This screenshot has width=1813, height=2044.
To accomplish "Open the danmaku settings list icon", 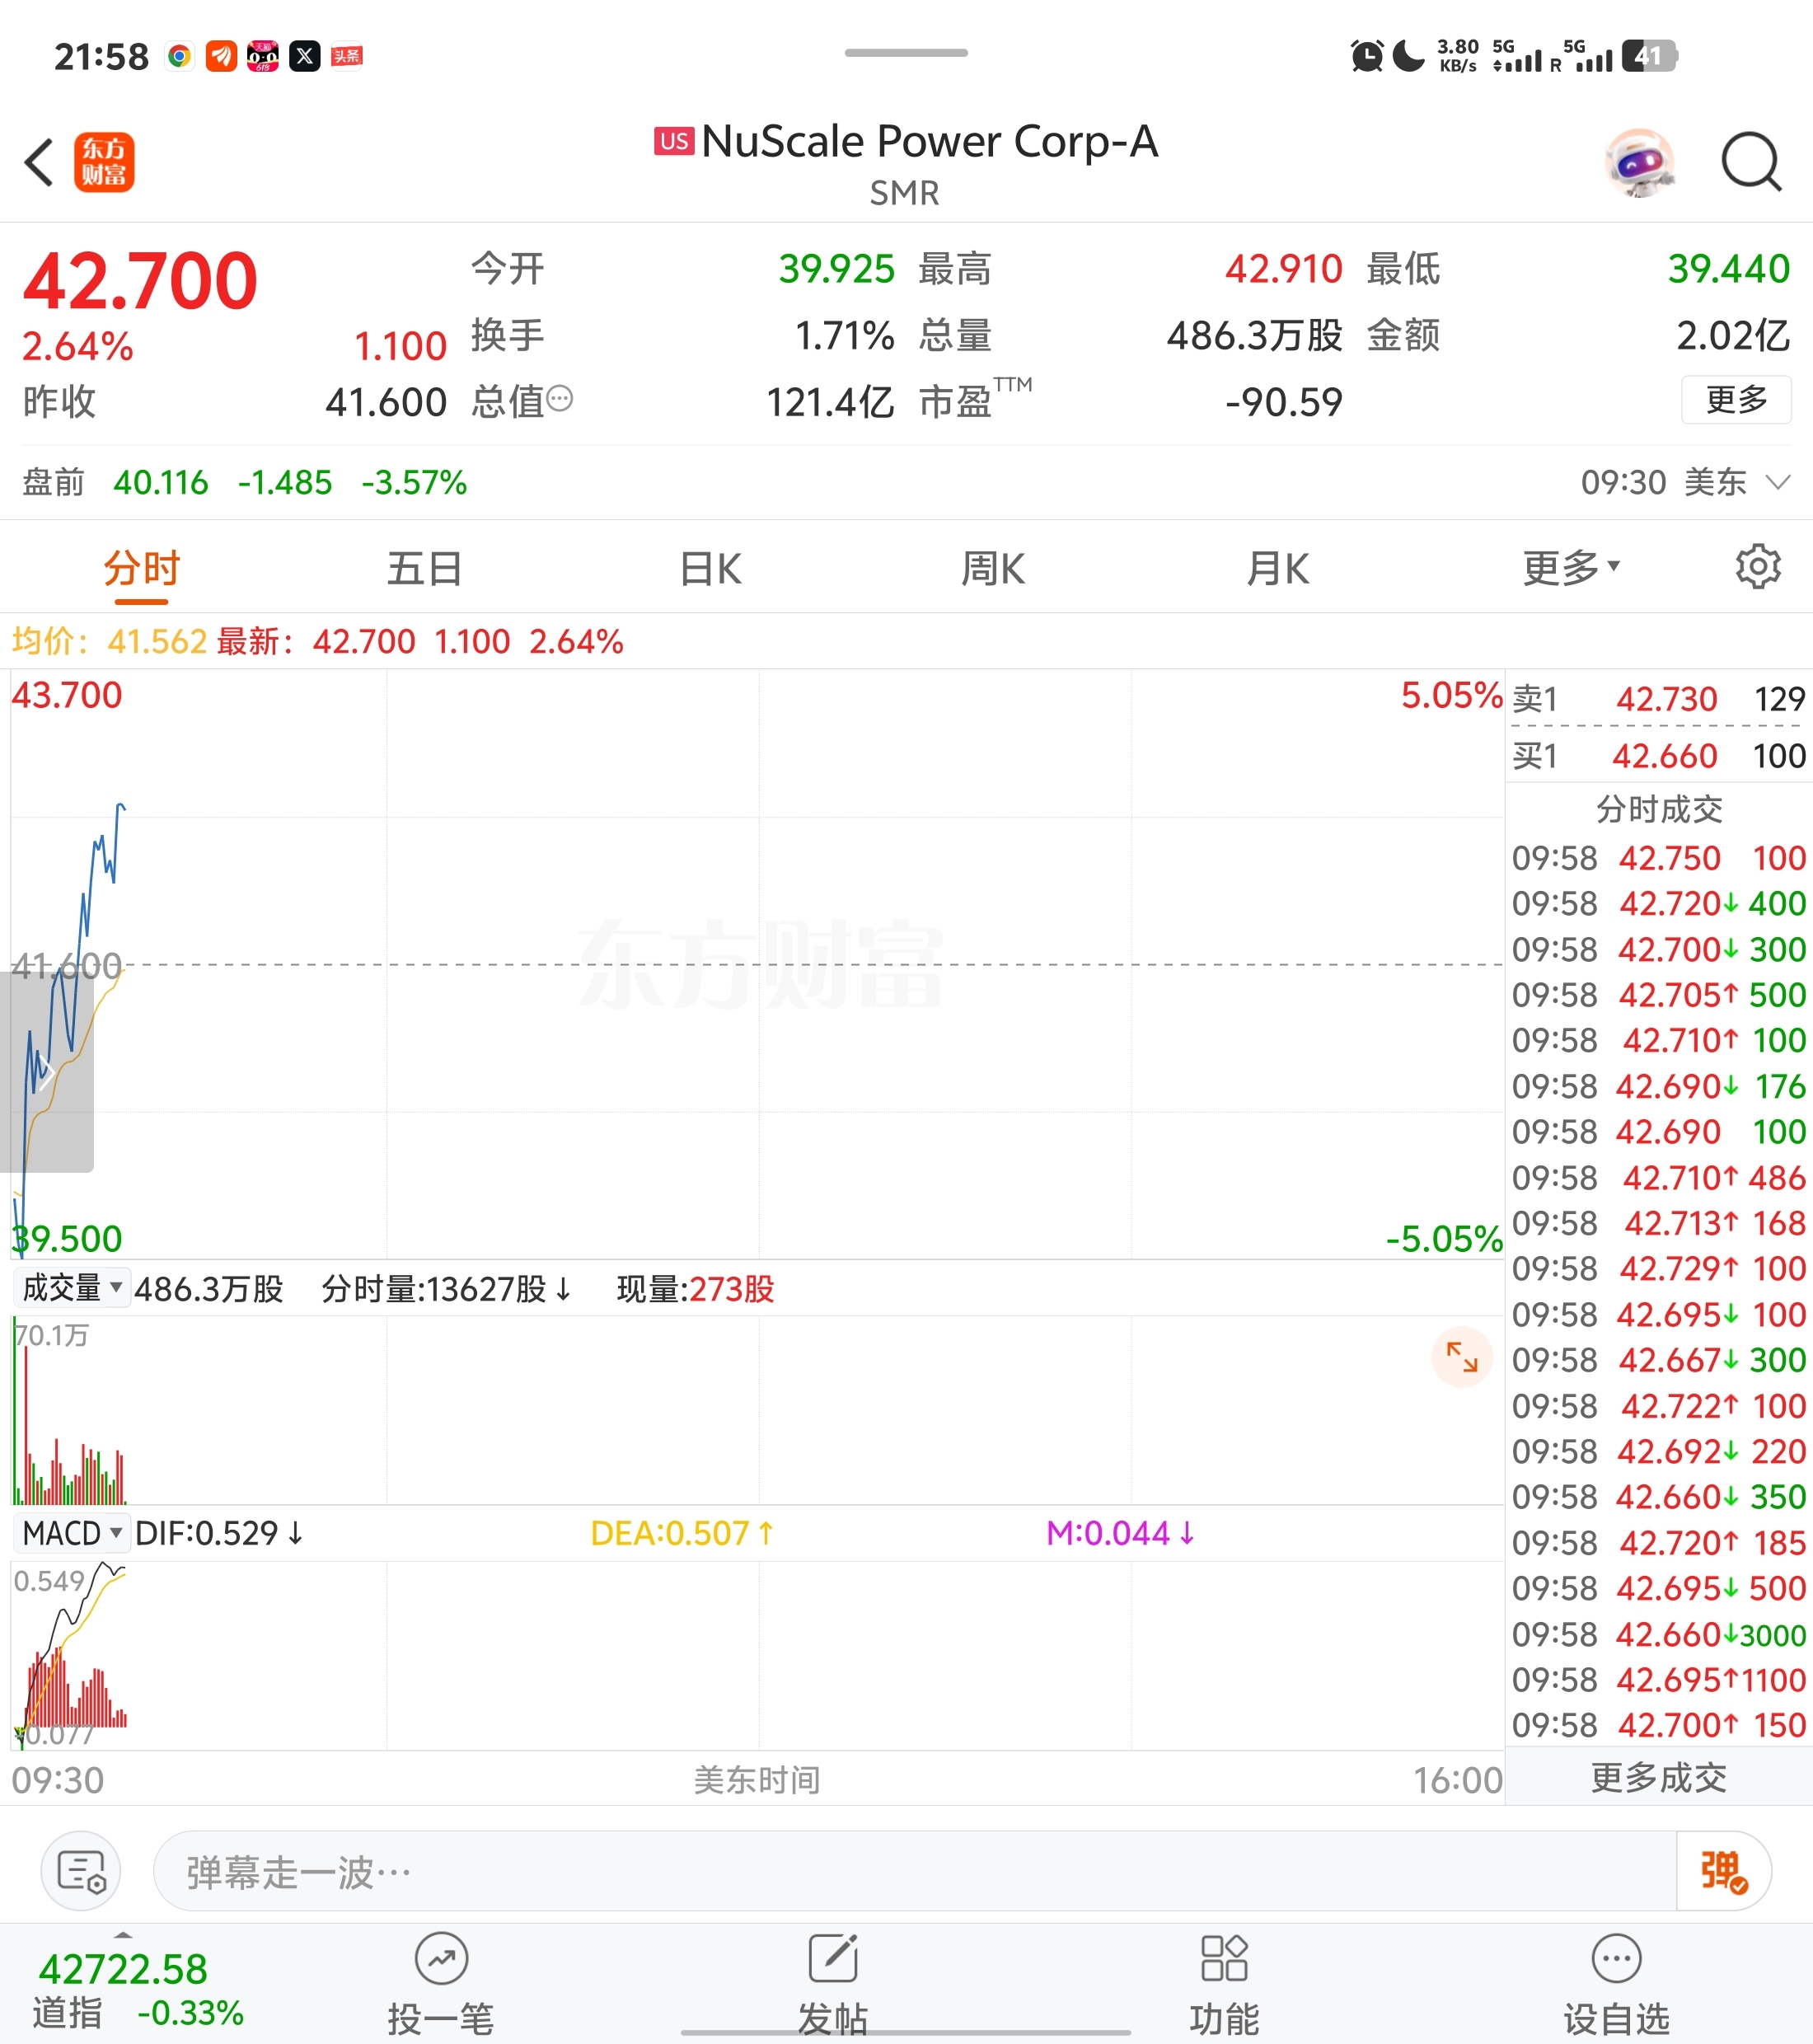I will point(81,1870).
